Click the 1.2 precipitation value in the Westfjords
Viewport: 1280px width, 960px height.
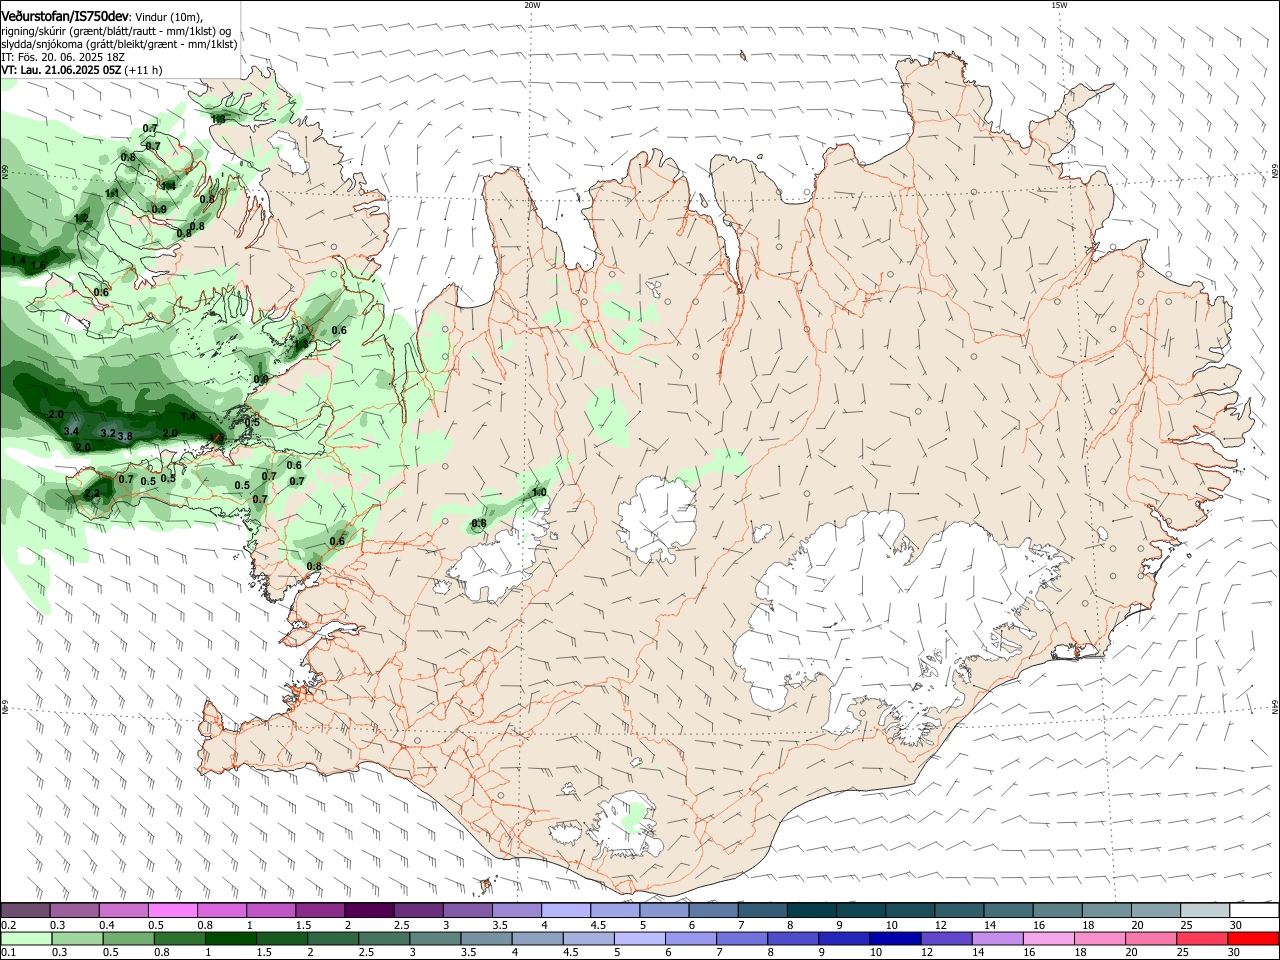81,218
